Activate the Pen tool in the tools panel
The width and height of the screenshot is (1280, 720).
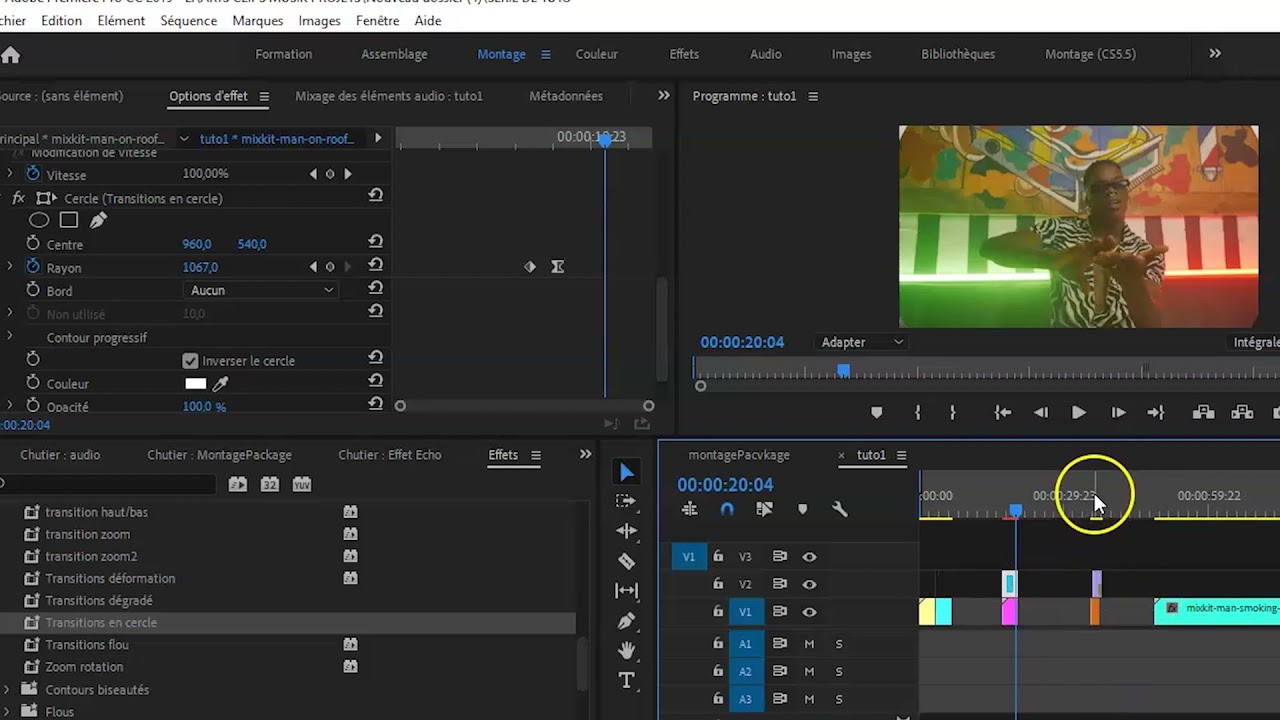[627, 621]
